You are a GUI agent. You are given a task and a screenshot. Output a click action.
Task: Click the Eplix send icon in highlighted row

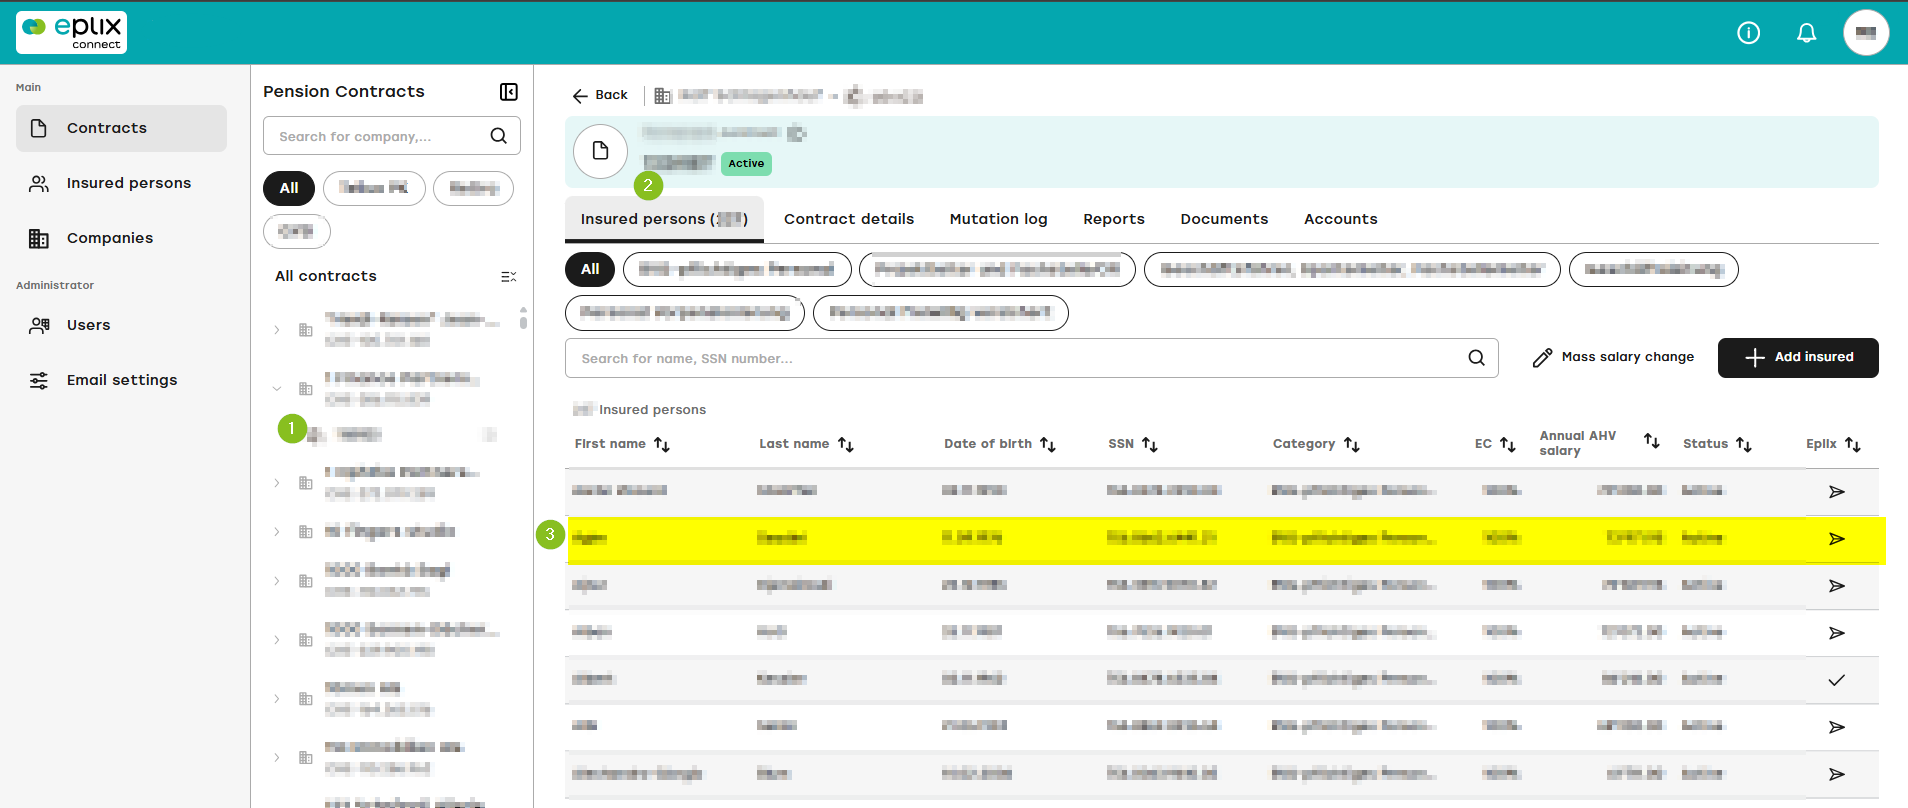pos(1837,538)
